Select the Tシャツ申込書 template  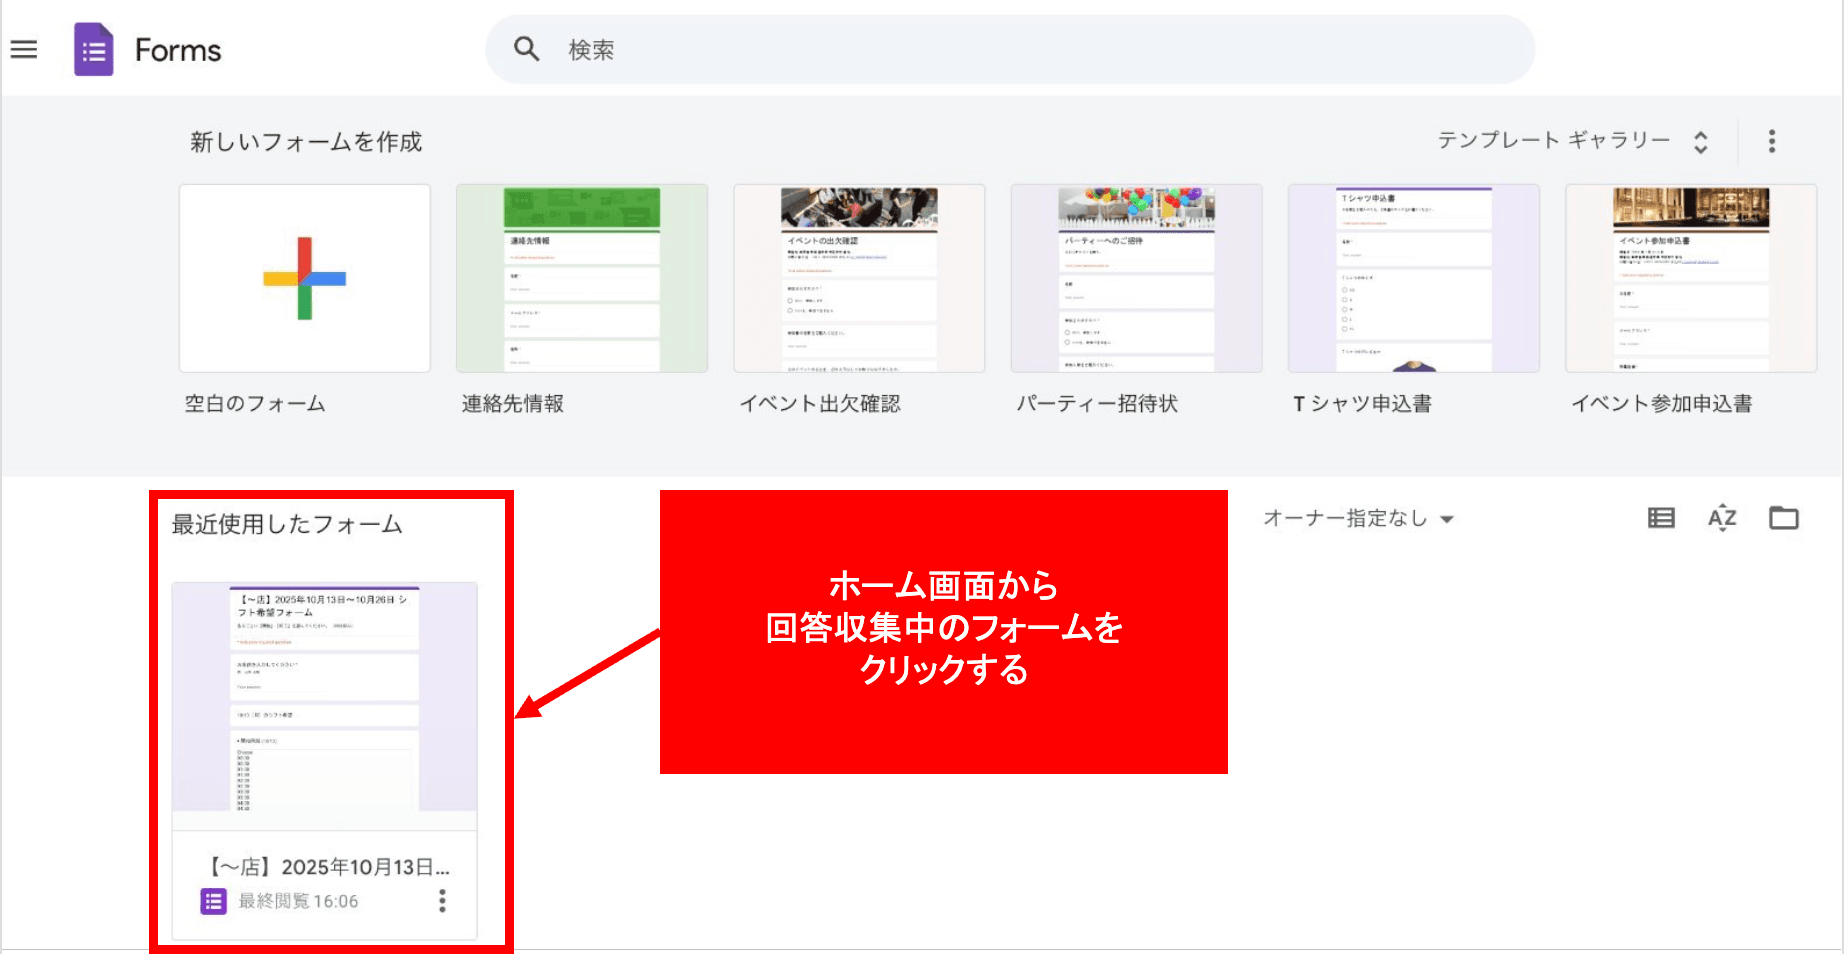point(1413,278)
